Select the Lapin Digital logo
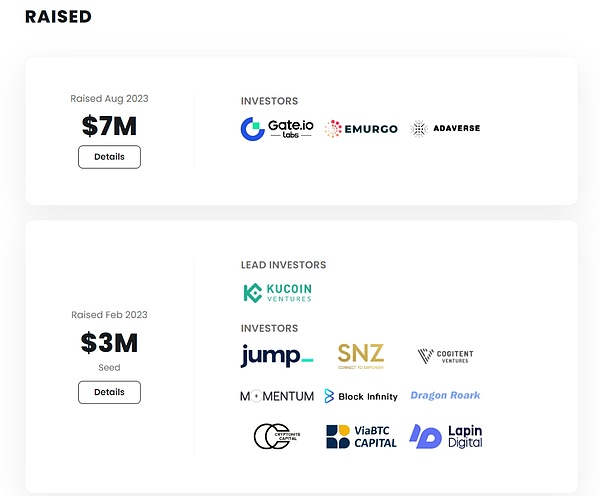 click(445, 436)
